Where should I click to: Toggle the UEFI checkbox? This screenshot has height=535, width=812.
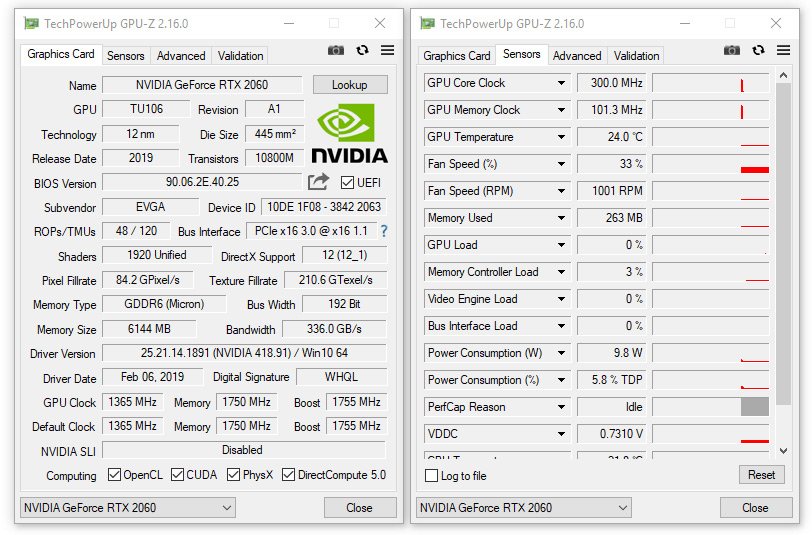[x=348, y=183]
